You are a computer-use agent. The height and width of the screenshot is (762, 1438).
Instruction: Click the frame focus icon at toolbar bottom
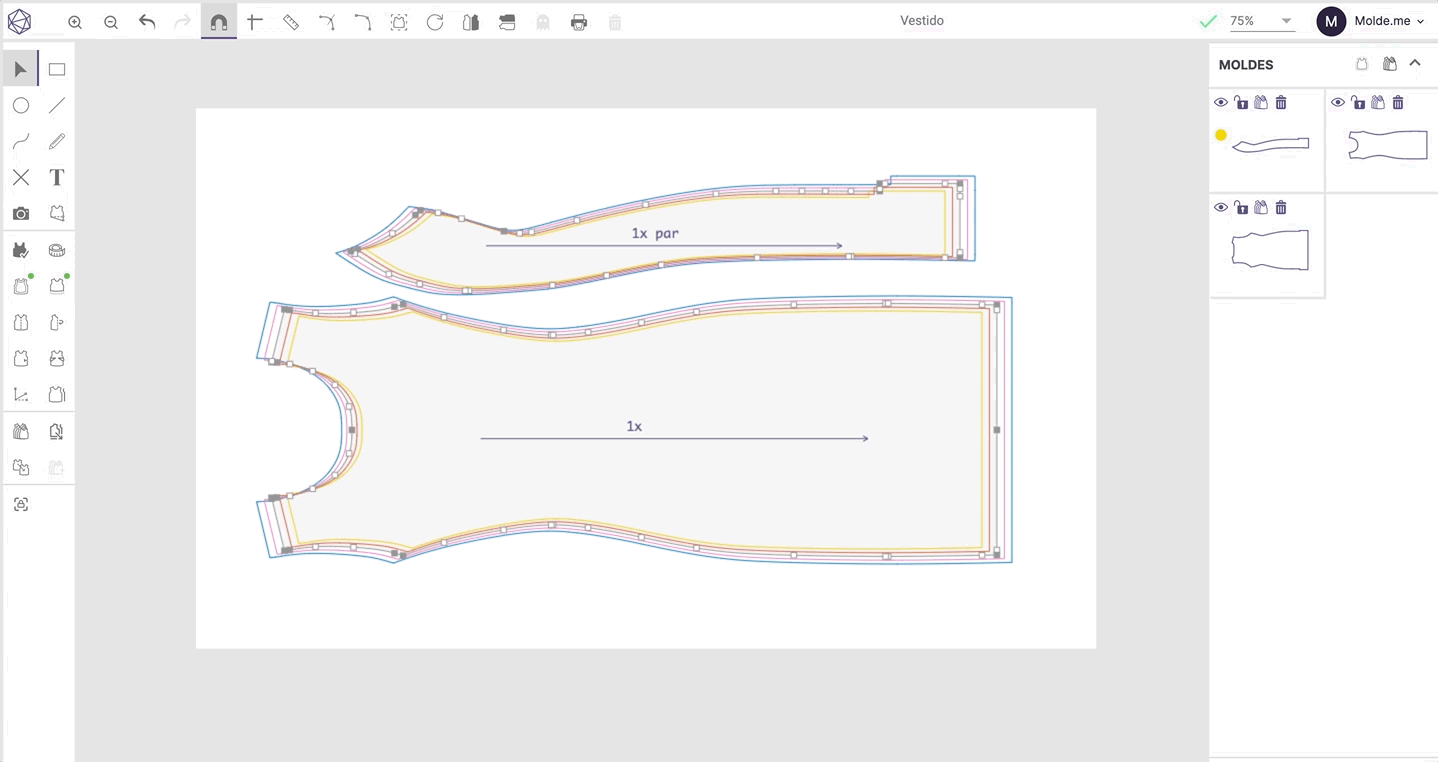pyautogui.click(x=21, y=504)
